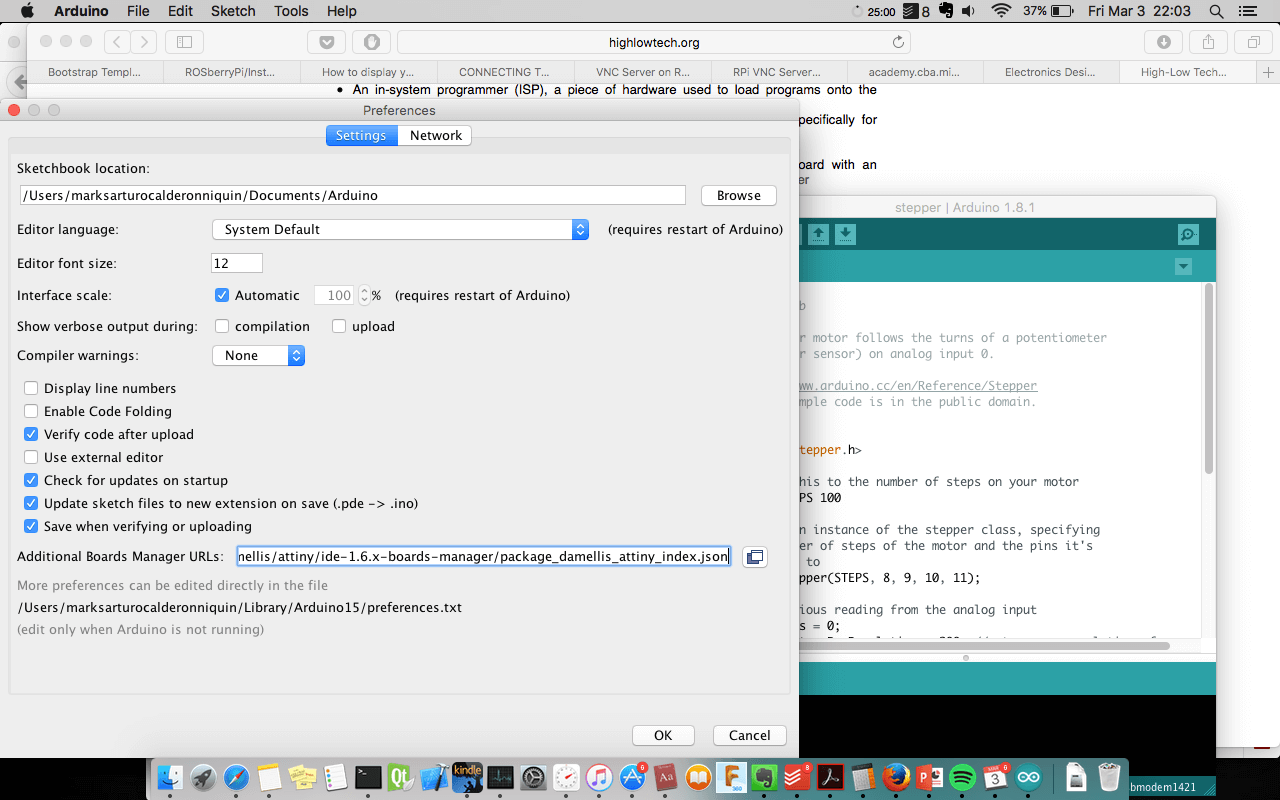Confirm preferences with OK
Screen dimensions: 1280x800
663,735
